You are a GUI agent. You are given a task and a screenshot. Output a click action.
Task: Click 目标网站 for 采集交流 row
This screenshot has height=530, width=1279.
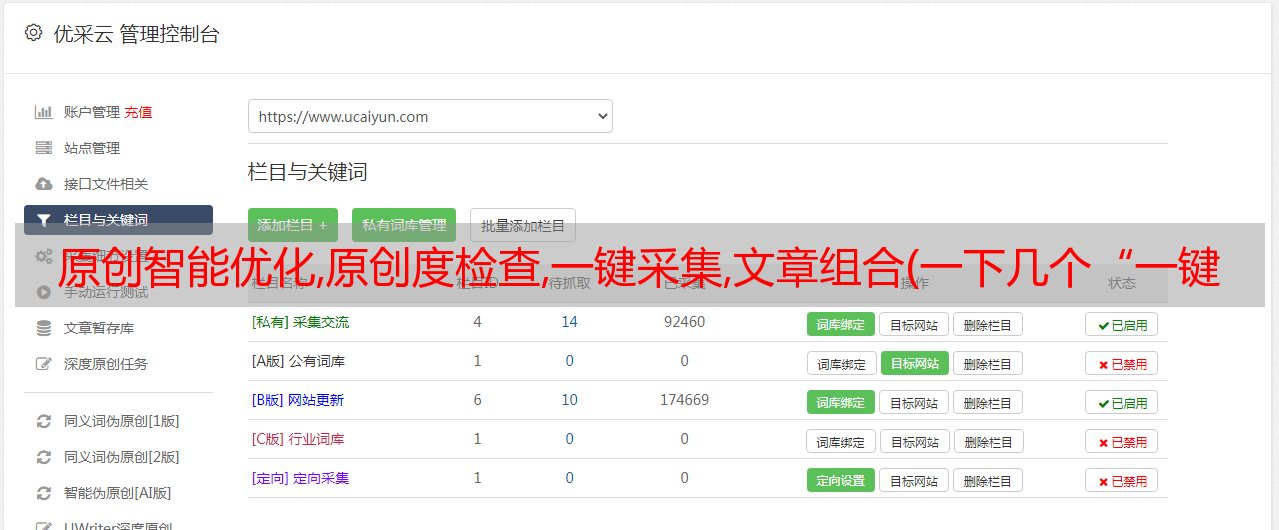pos(914,324)
